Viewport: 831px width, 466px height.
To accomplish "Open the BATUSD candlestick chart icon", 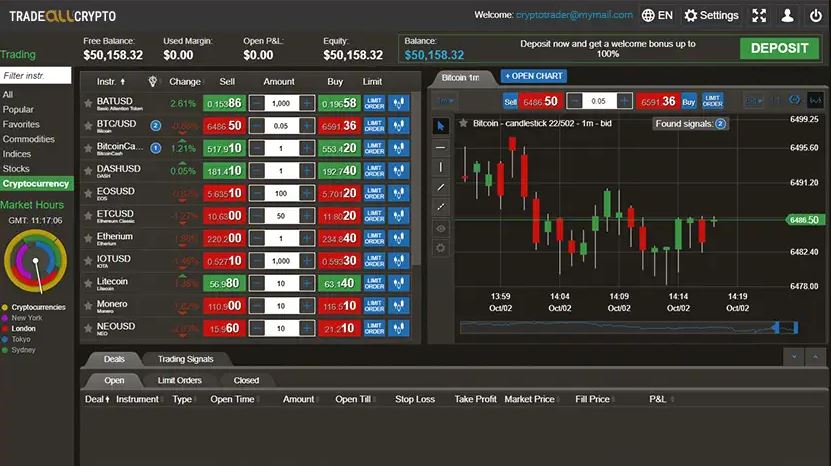I will pyautogui.click(x=399, y=103).
